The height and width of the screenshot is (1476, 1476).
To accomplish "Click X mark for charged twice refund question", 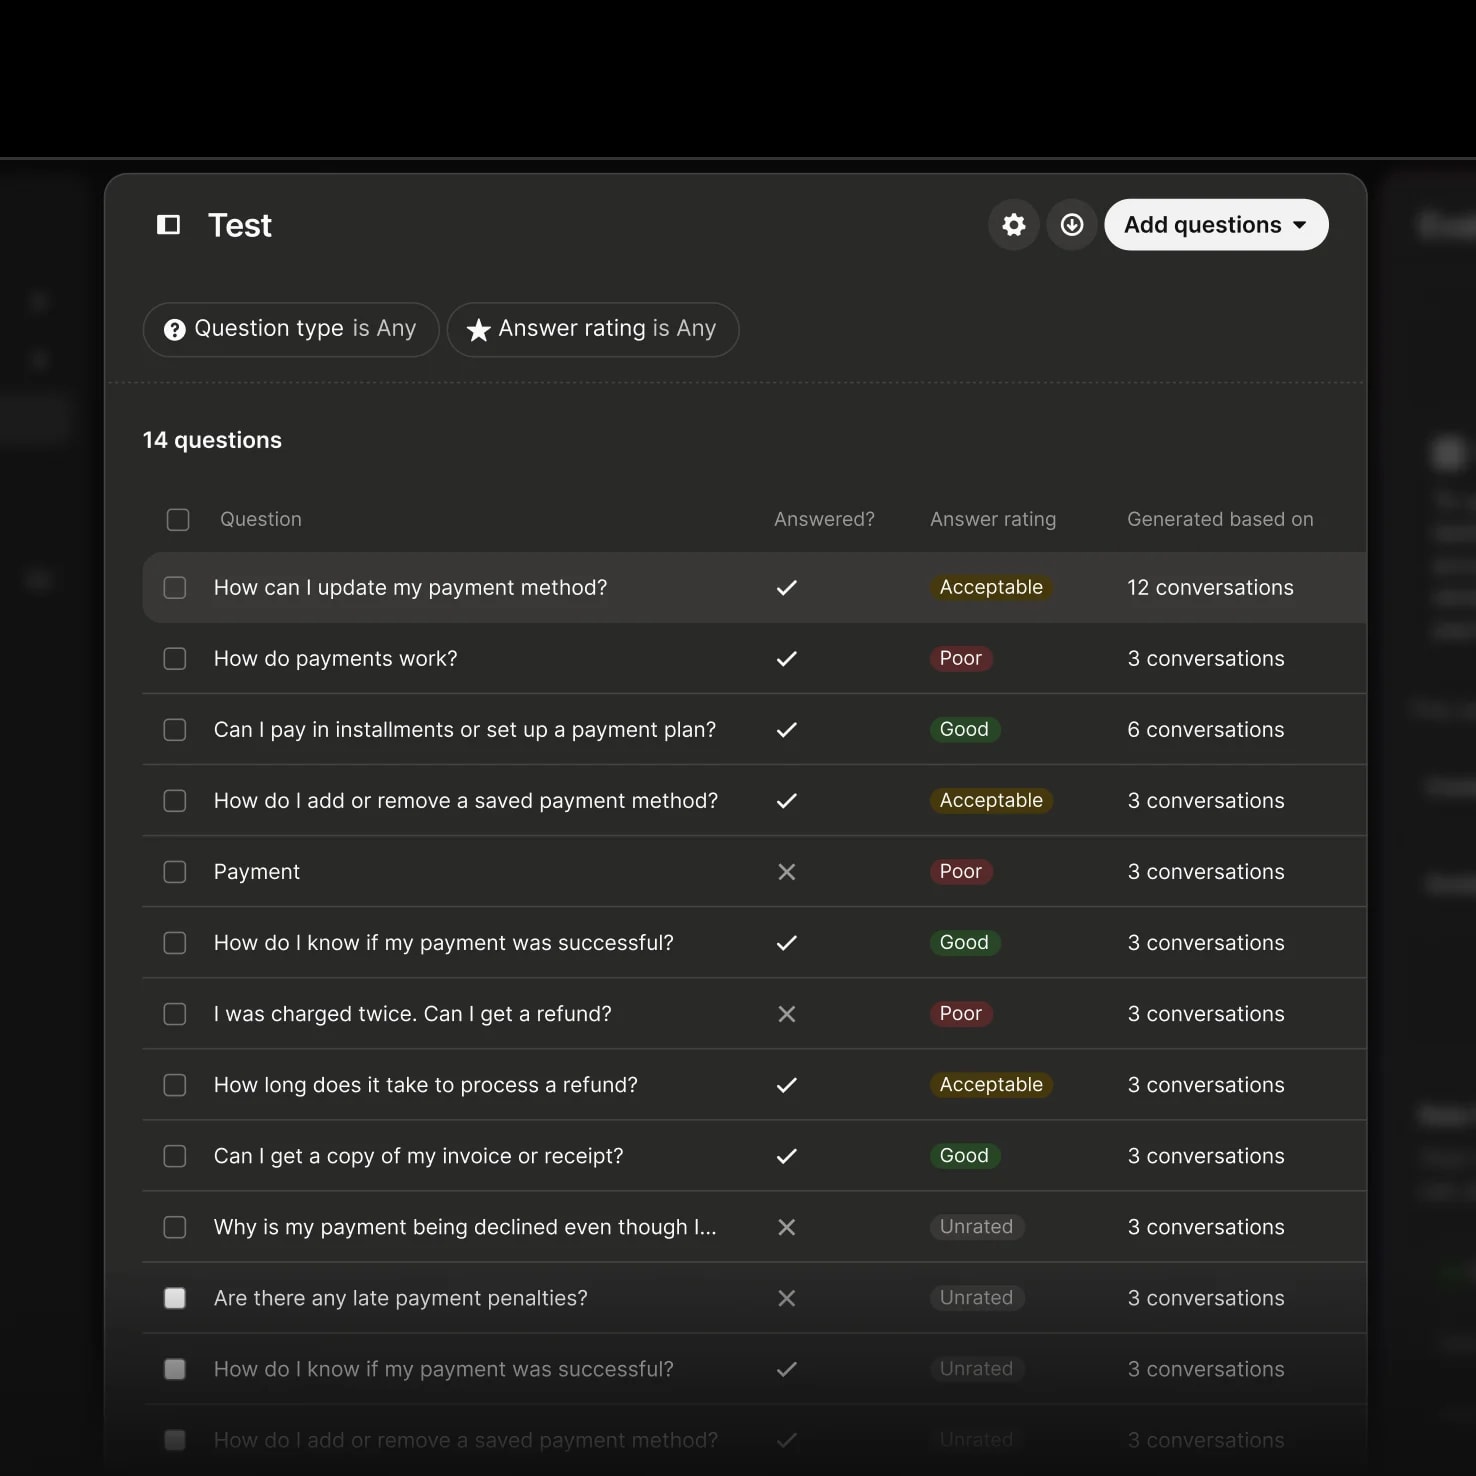I will pyautogui.click(x=787, y=1014).
